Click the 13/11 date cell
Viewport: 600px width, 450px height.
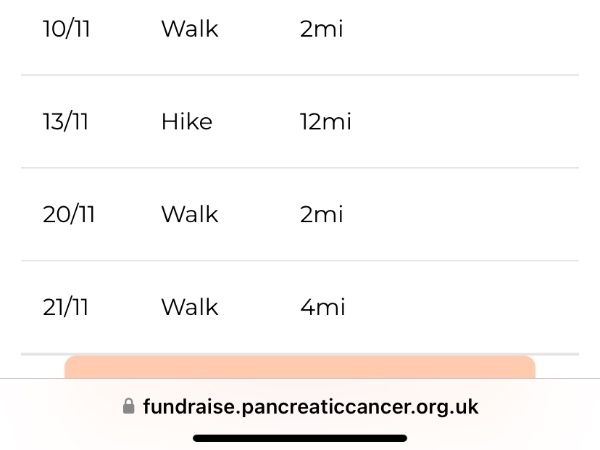click(65, 122)
